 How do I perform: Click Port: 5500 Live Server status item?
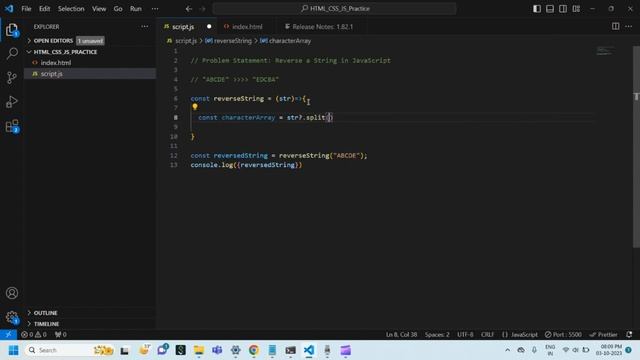[x=563, y=334]
